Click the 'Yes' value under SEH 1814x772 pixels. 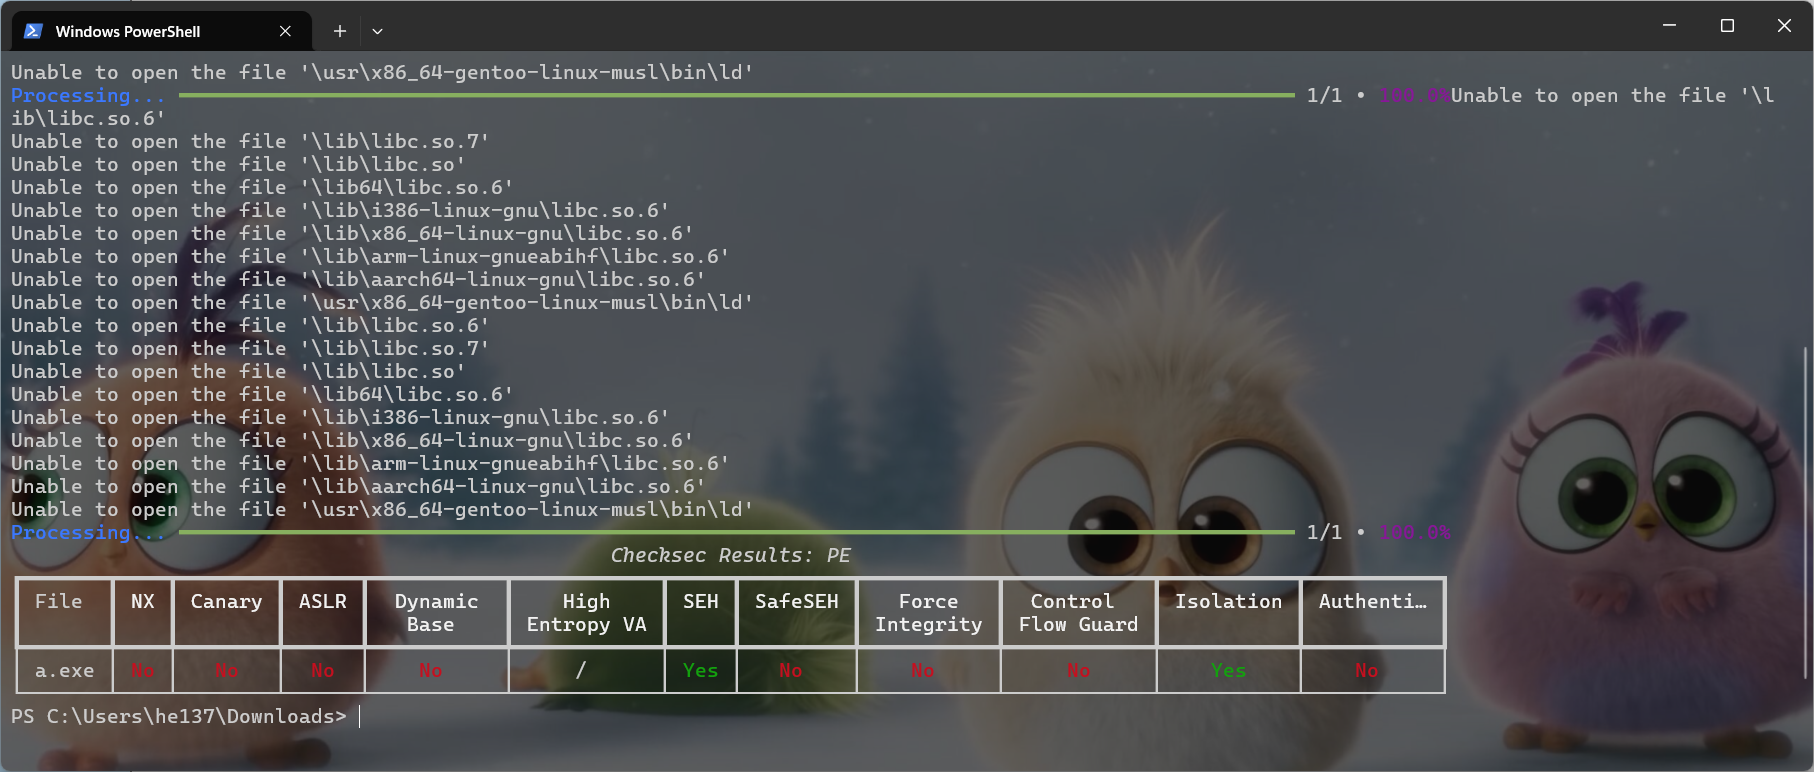click(x=701, y=670)
